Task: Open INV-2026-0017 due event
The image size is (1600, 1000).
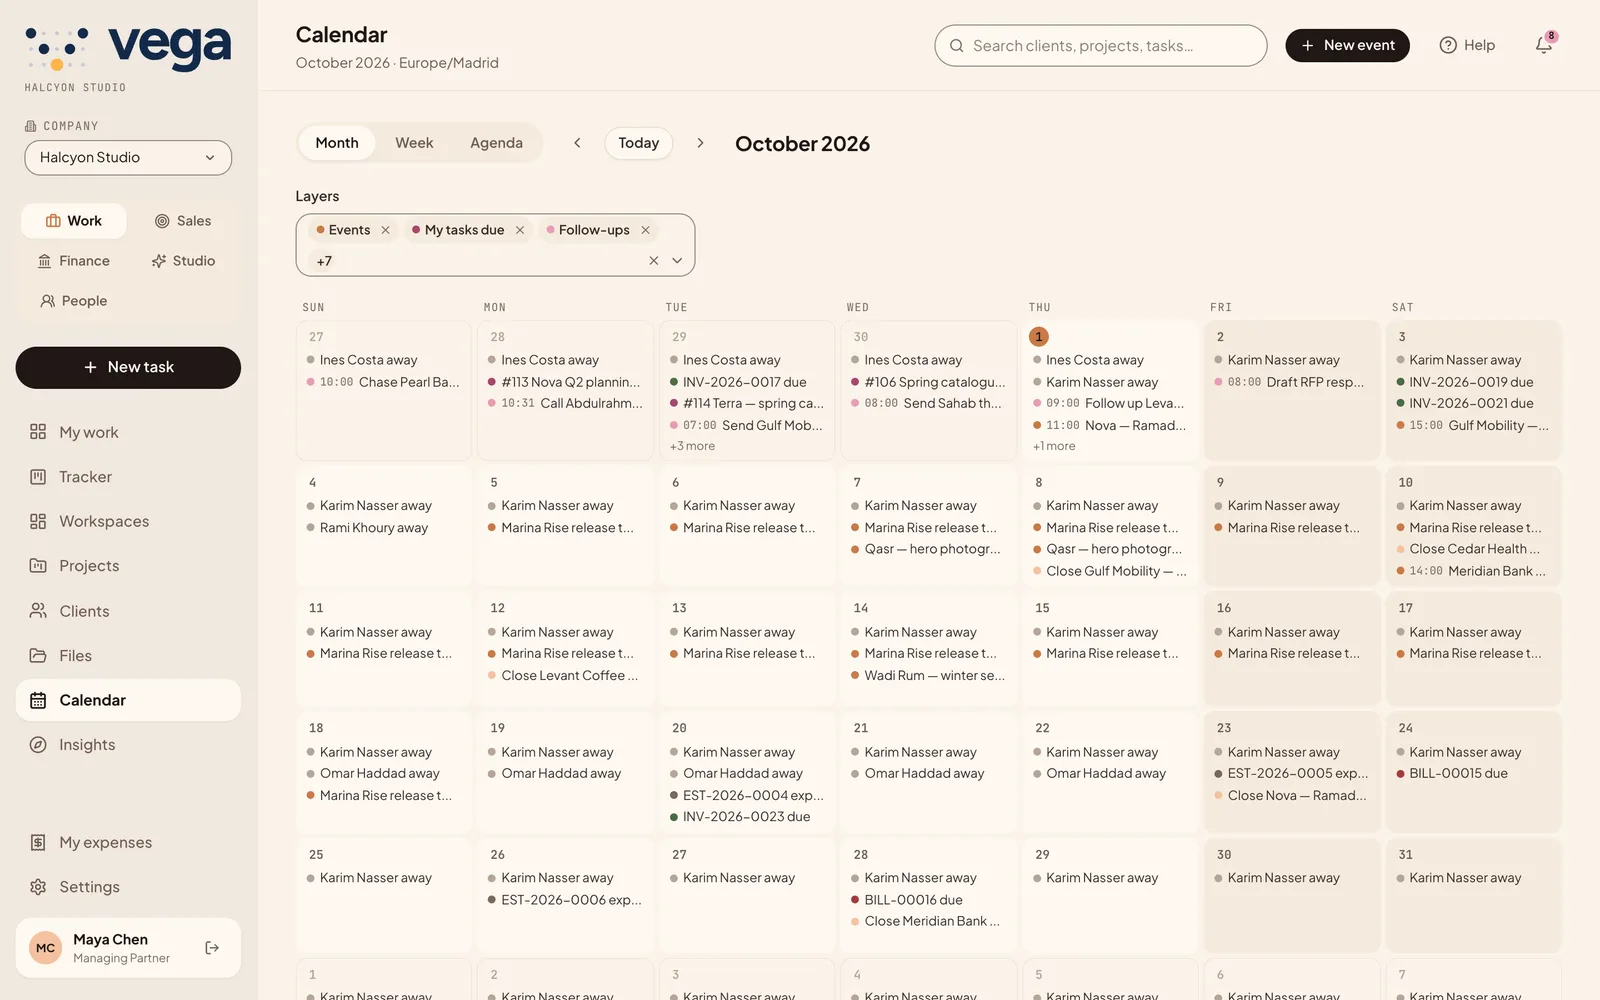Action: coord(745,382)
